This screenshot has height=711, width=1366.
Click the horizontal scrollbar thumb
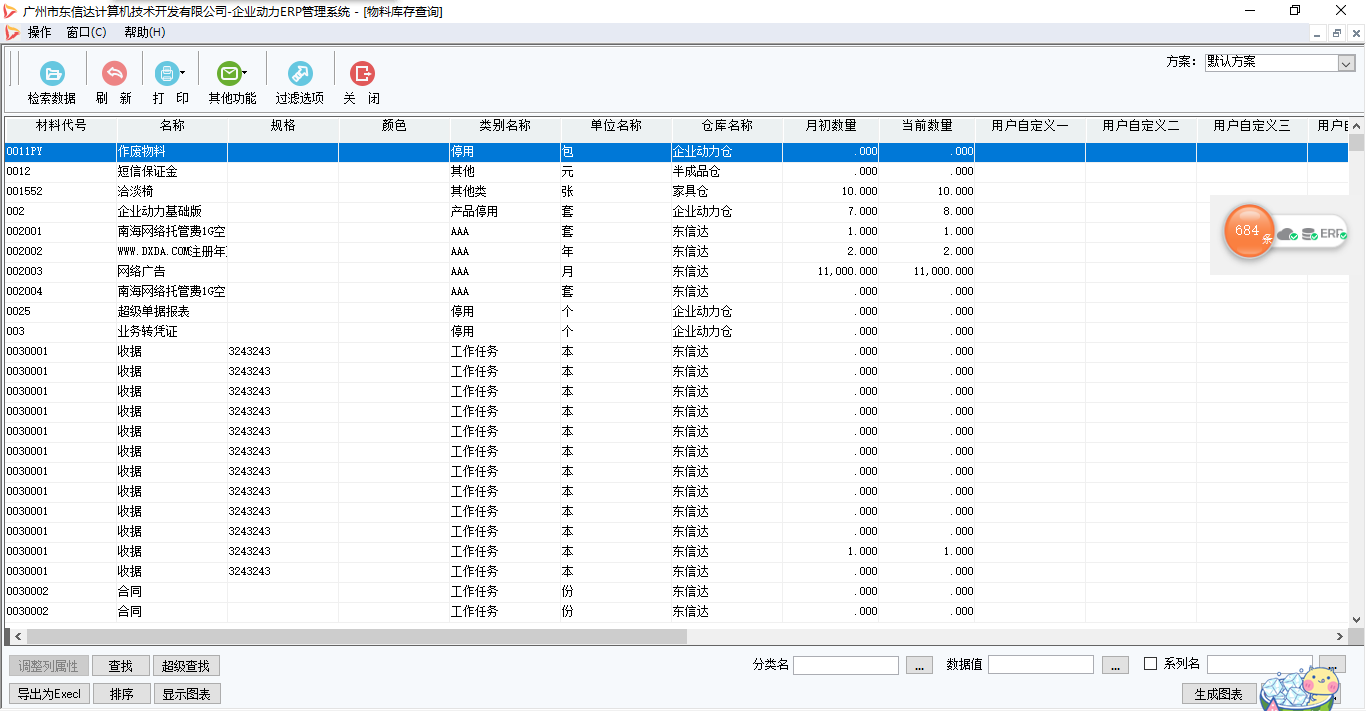tap(356, 636)
